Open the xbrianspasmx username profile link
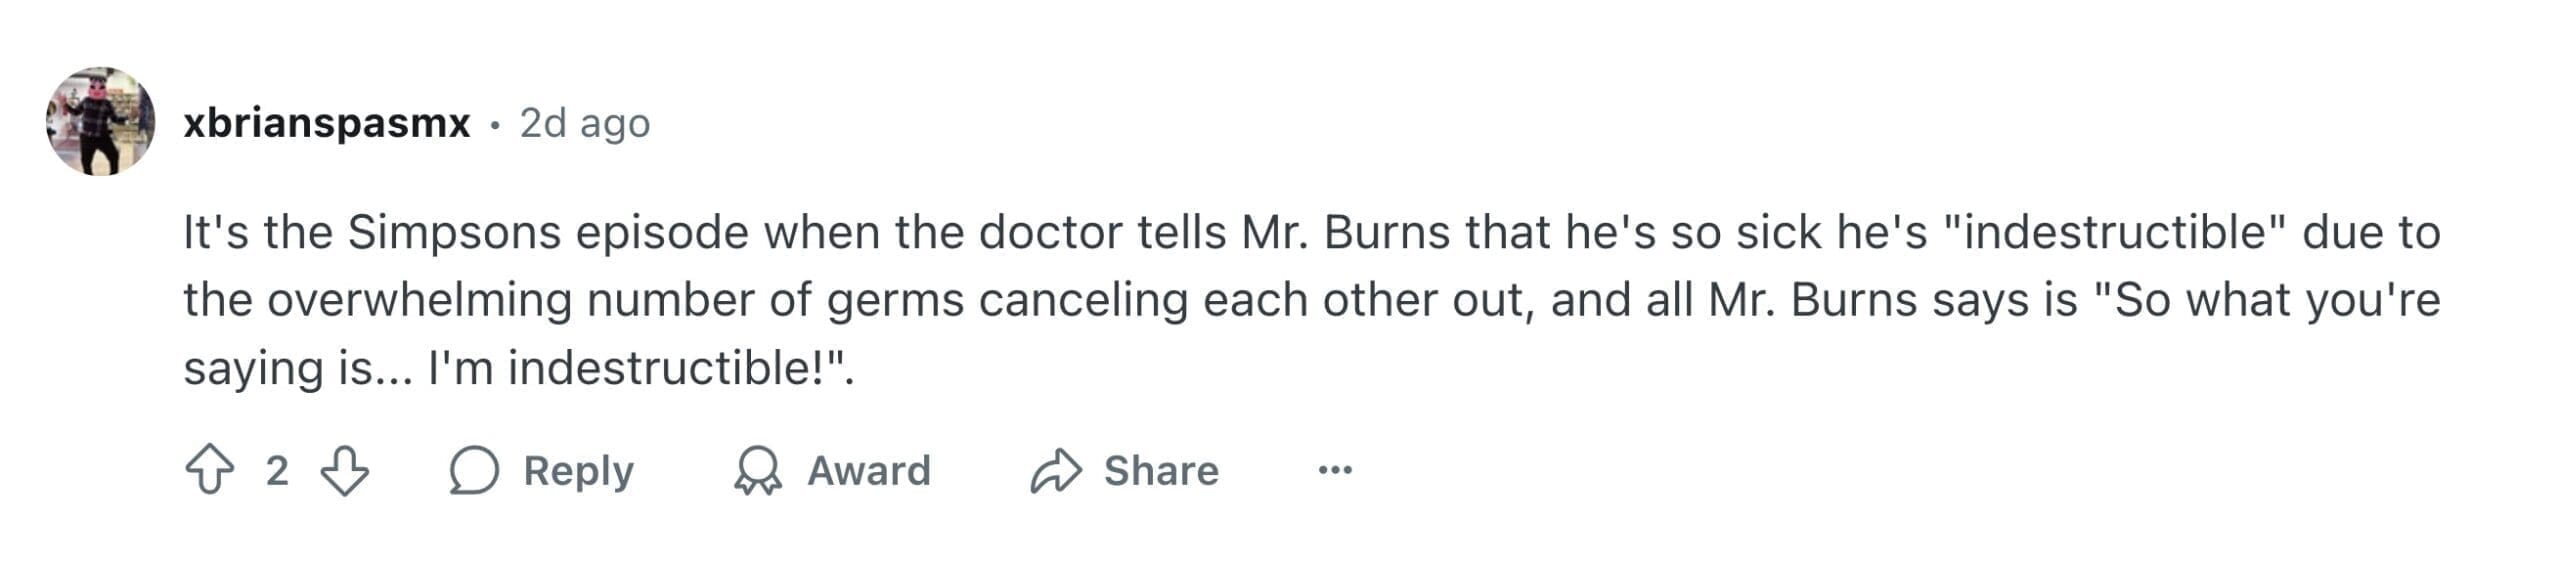The height and width of the screenshot is (563, 2560). pyautogui.click(x=327, y=123)
